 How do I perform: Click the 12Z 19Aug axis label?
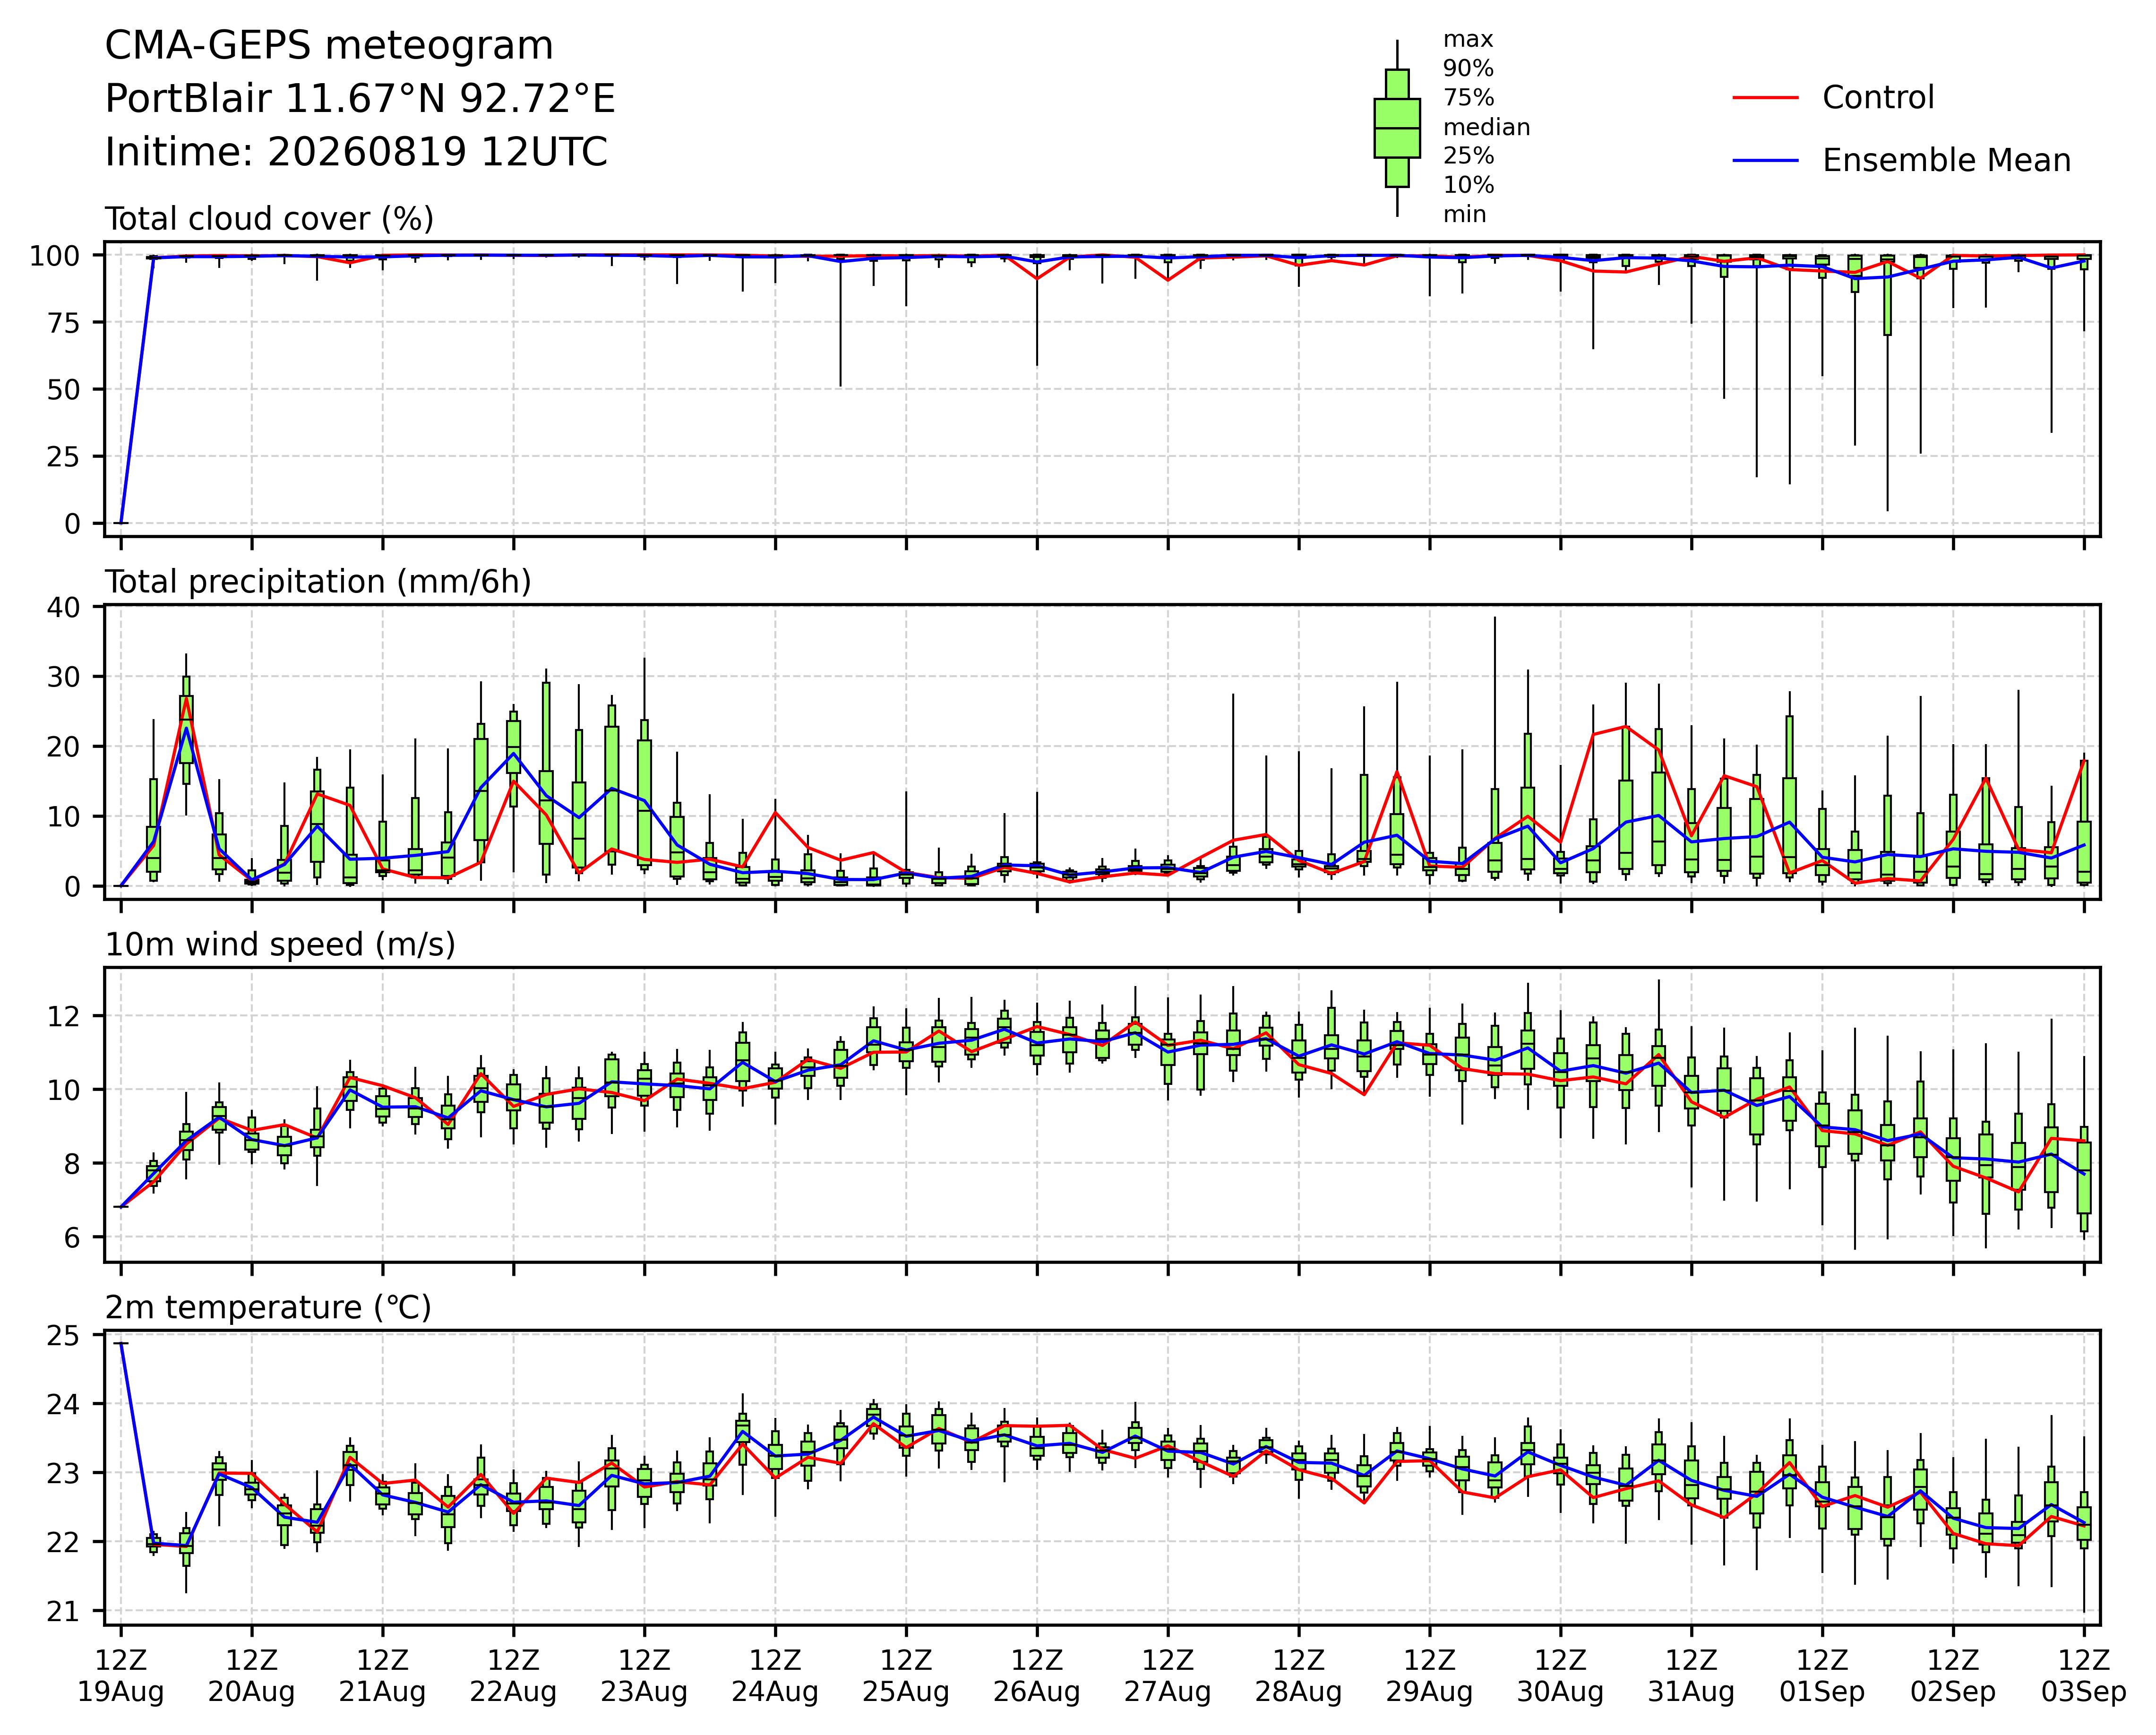pos(121,1676)
